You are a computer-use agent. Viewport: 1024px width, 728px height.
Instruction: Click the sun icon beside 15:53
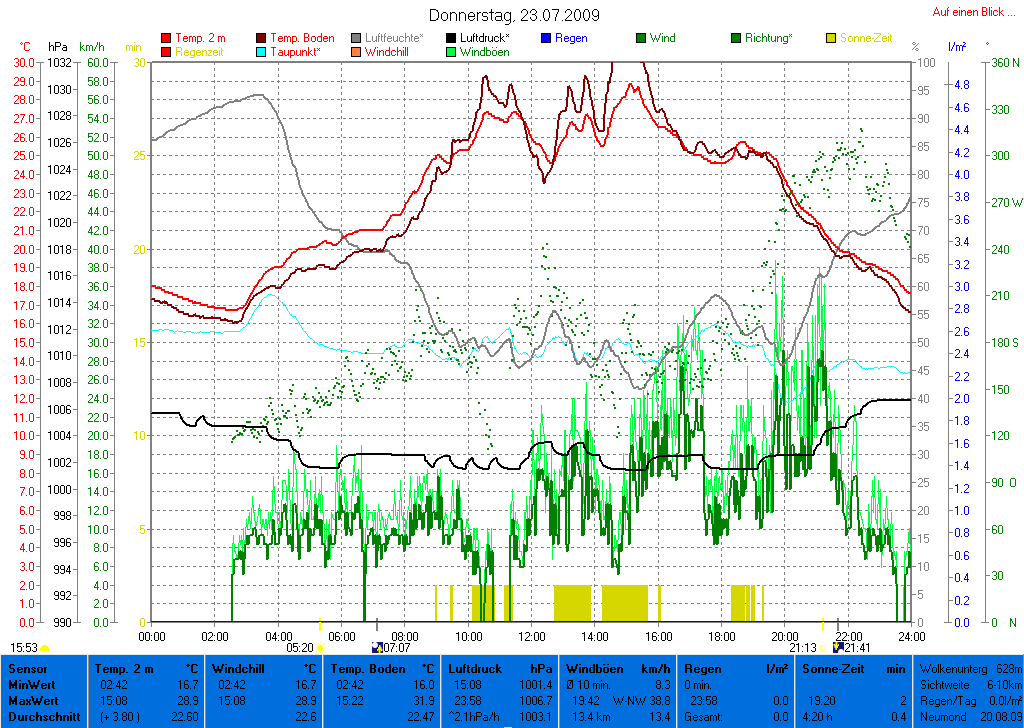(45, 648)
